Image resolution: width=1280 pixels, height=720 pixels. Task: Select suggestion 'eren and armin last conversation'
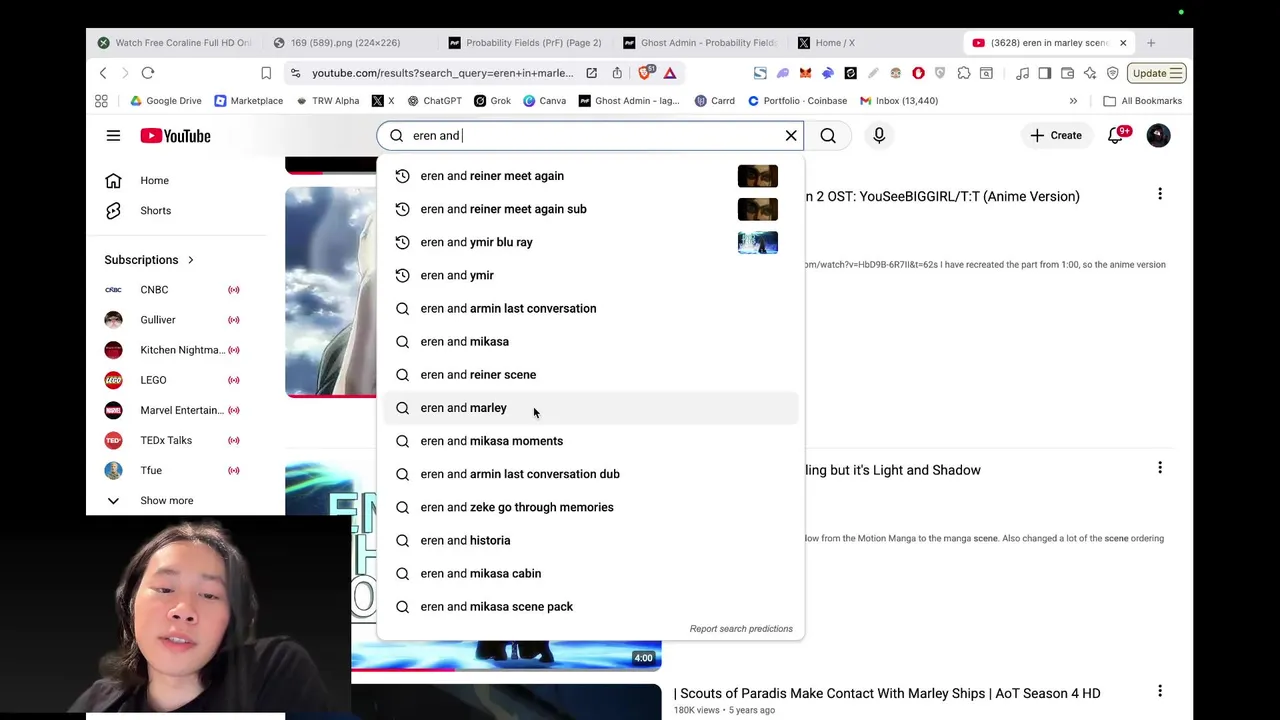click(590, 308)
